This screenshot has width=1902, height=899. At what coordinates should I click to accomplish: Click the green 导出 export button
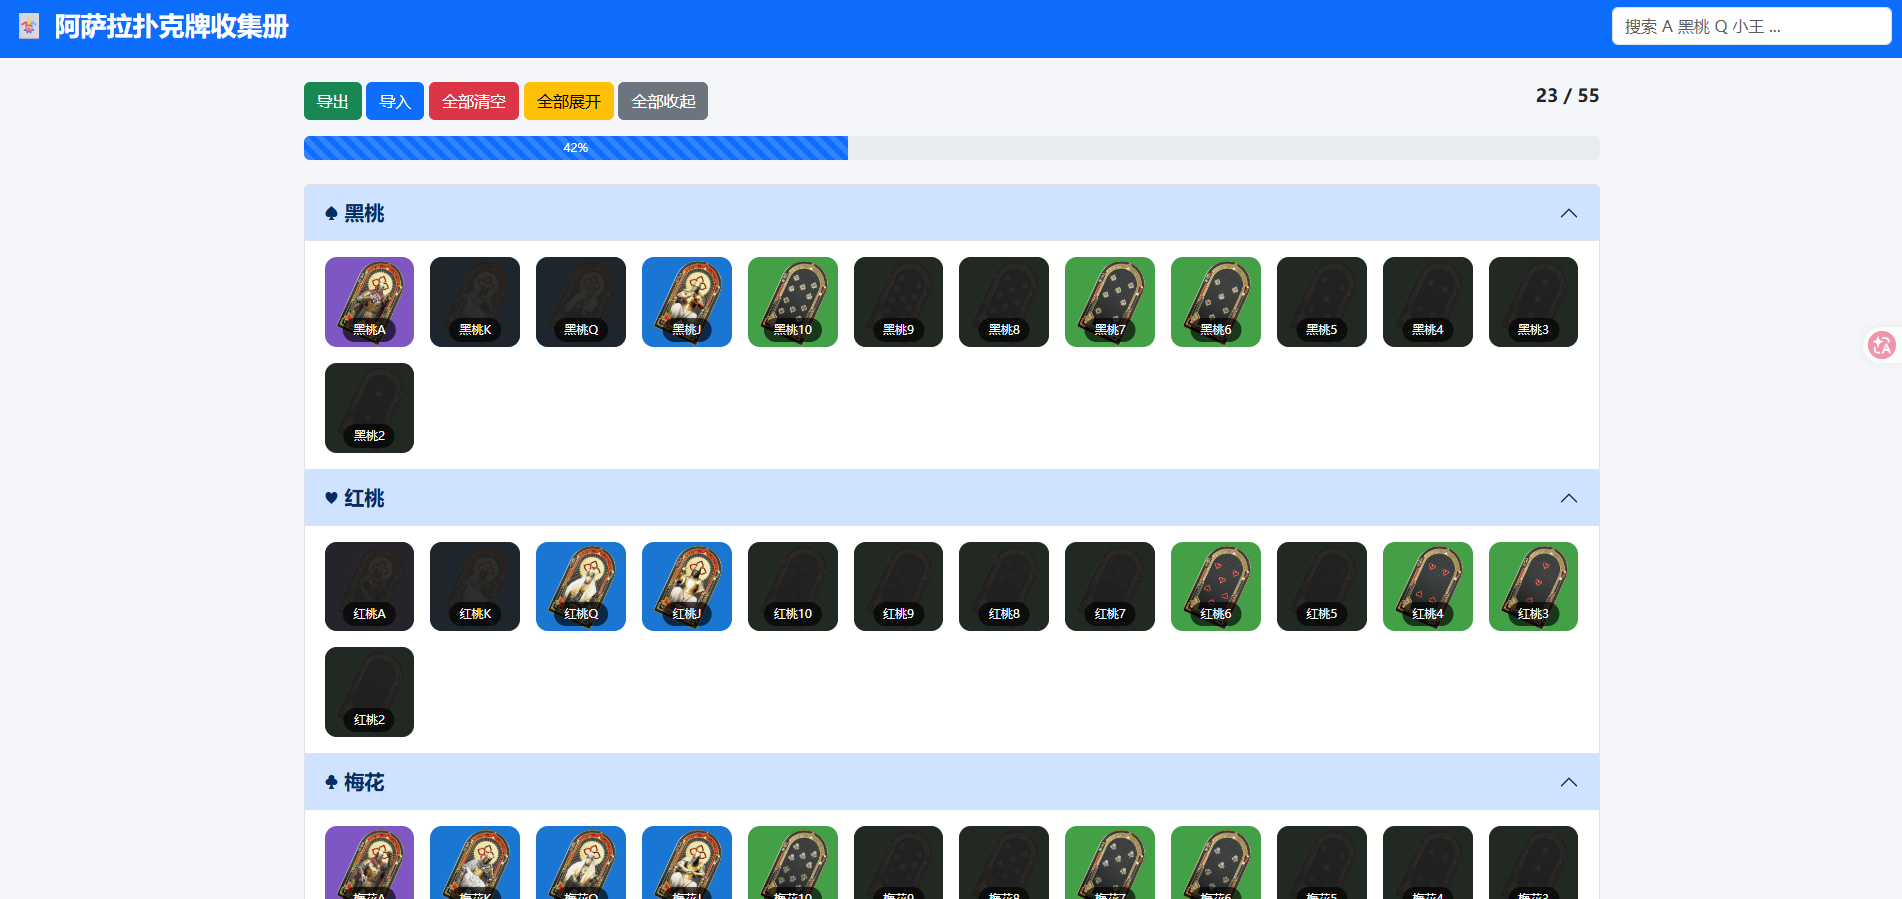tap(333, 101)
